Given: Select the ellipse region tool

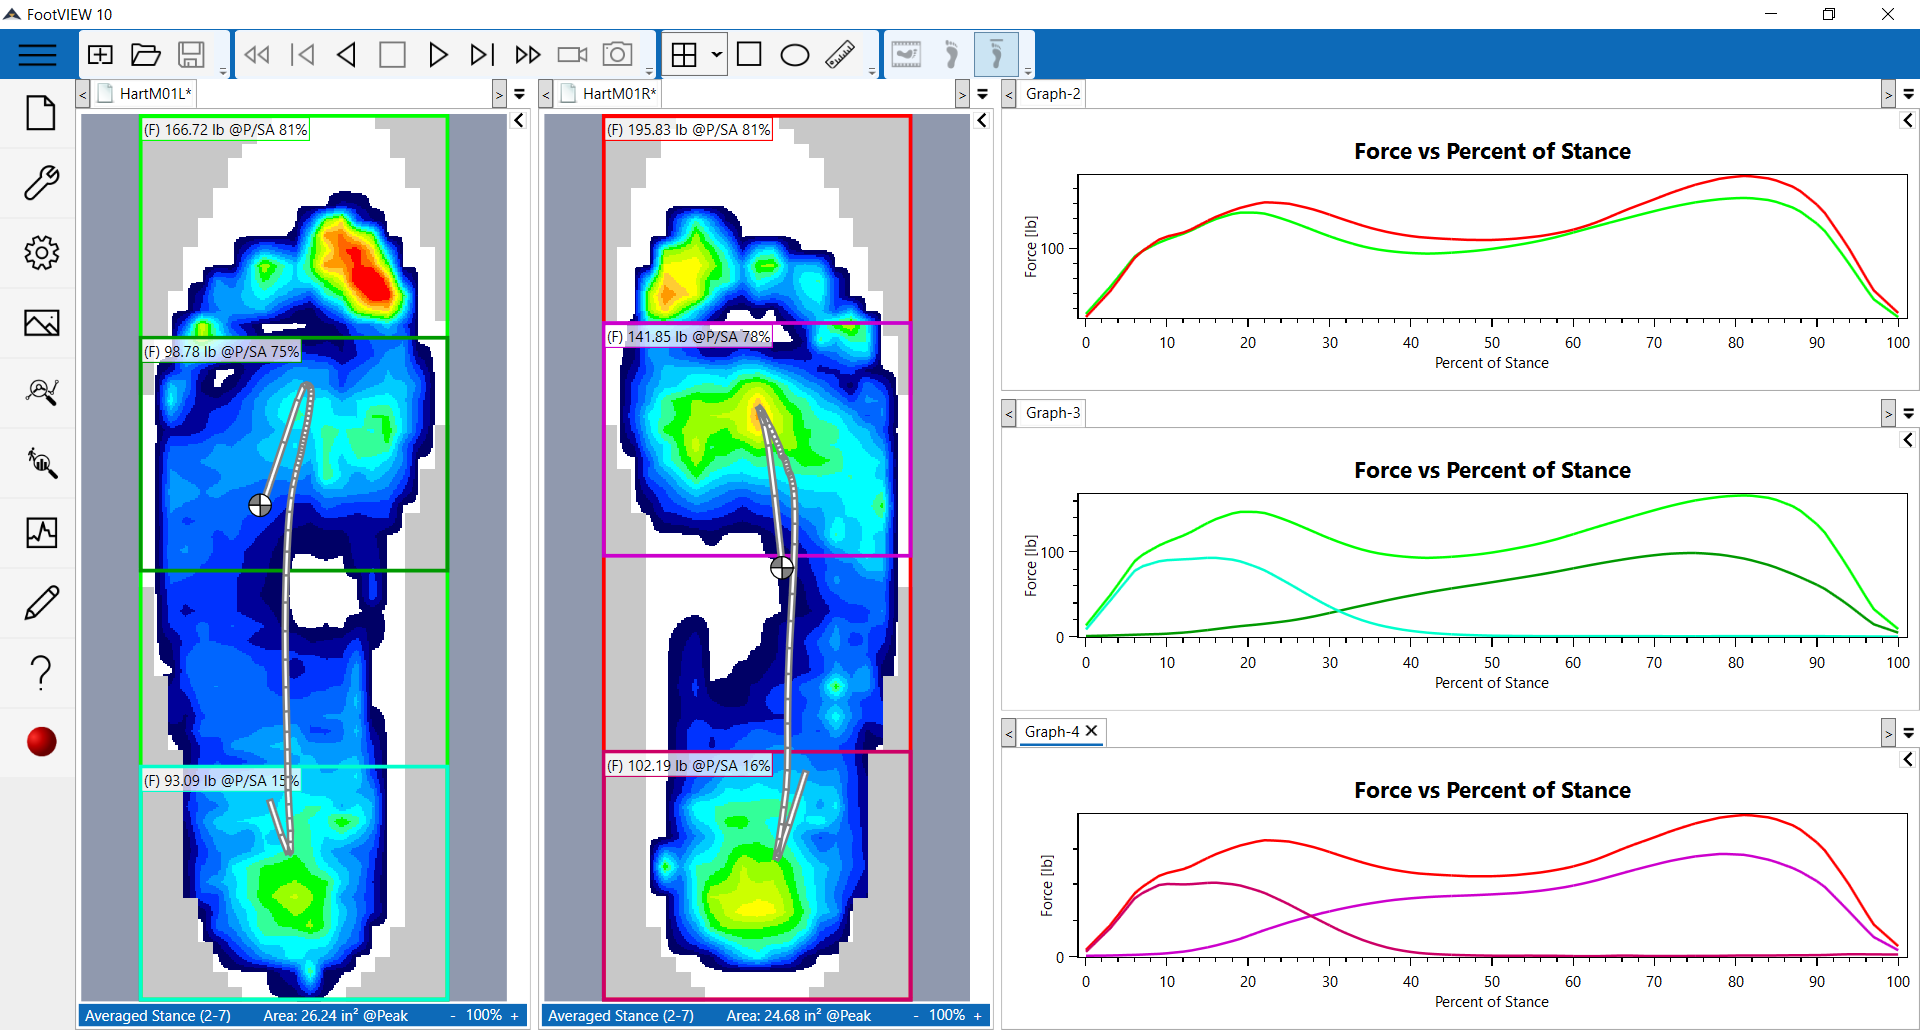Looking at the screenshot, I should coord(795,54).
